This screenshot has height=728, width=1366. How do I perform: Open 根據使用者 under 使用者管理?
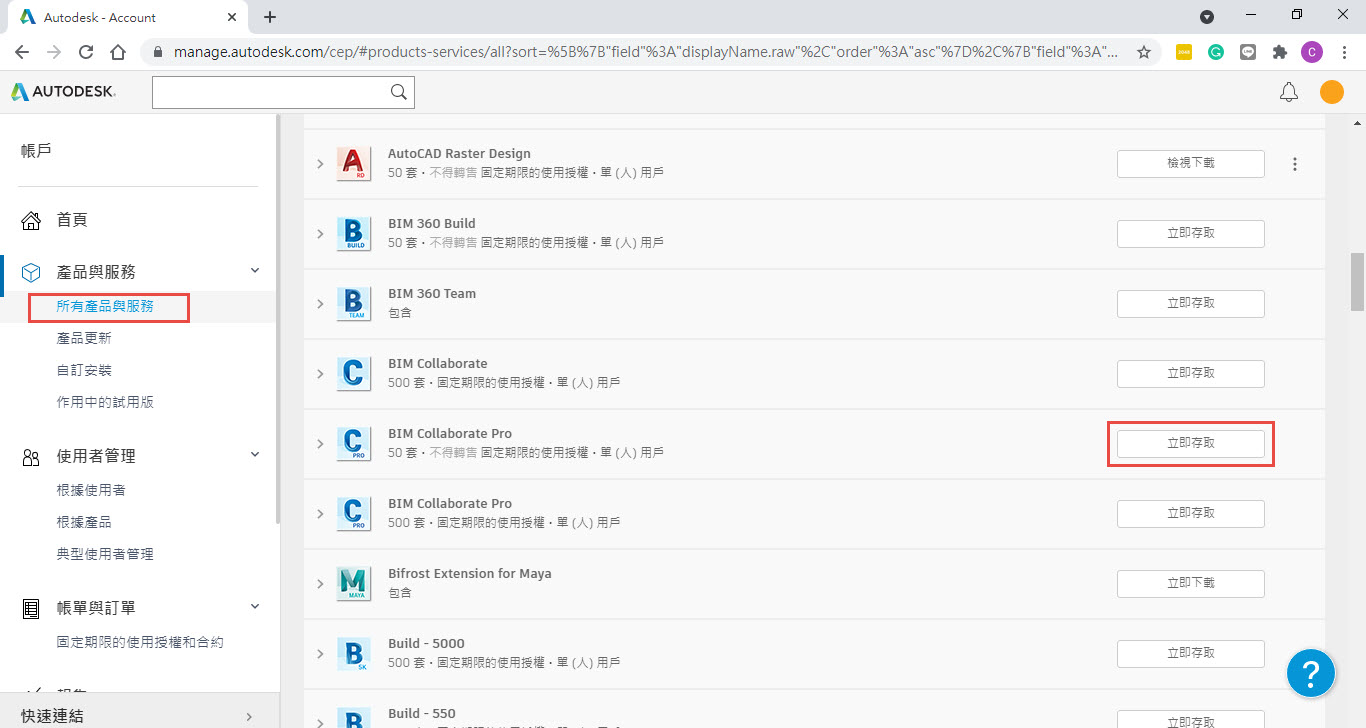point(91,490)
